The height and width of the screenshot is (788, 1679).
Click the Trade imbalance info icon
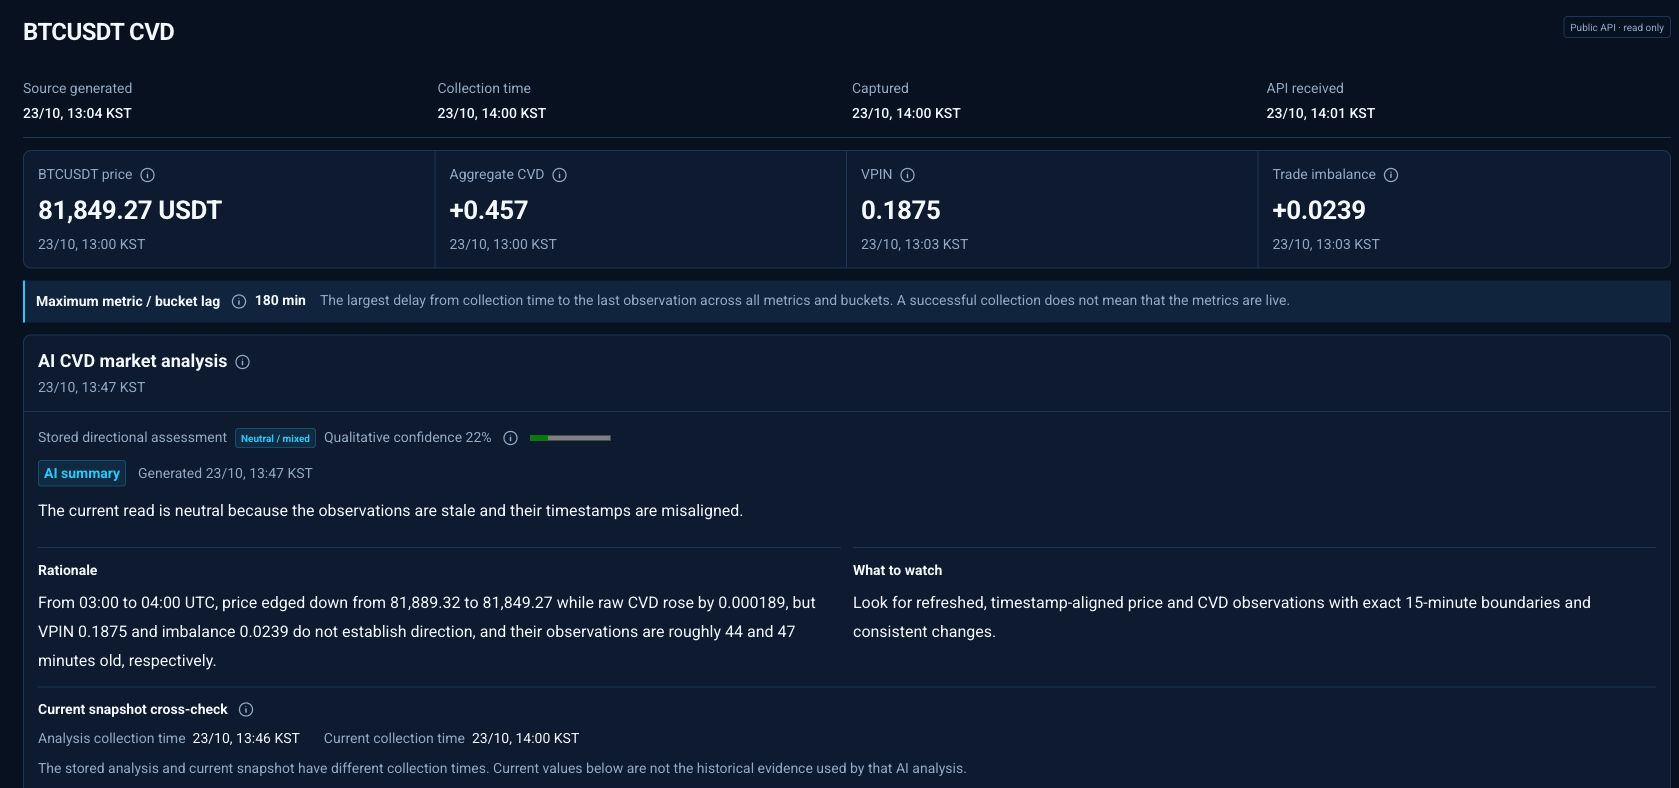pyautogui.click(x=1391, y=175)
